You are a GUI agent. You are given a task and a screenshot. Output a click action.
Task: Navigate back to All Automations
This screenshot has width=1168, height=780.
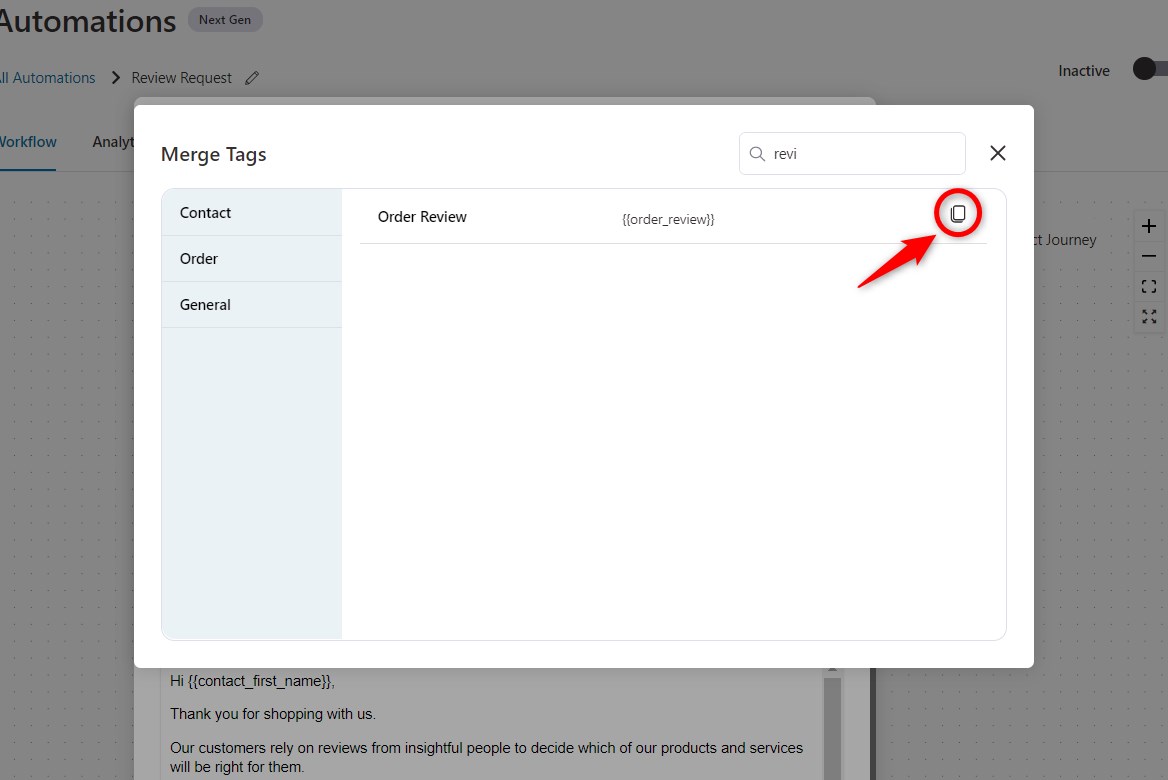[47, 77]
